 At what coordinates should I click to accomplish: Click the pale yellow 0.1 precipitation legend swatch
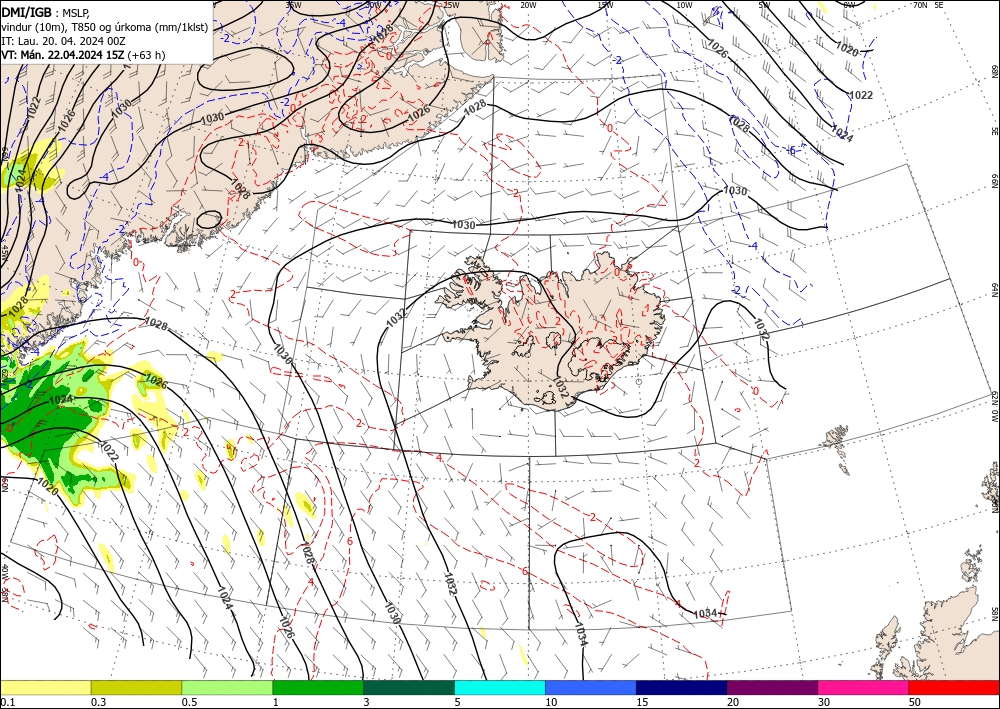click(45, 687)
